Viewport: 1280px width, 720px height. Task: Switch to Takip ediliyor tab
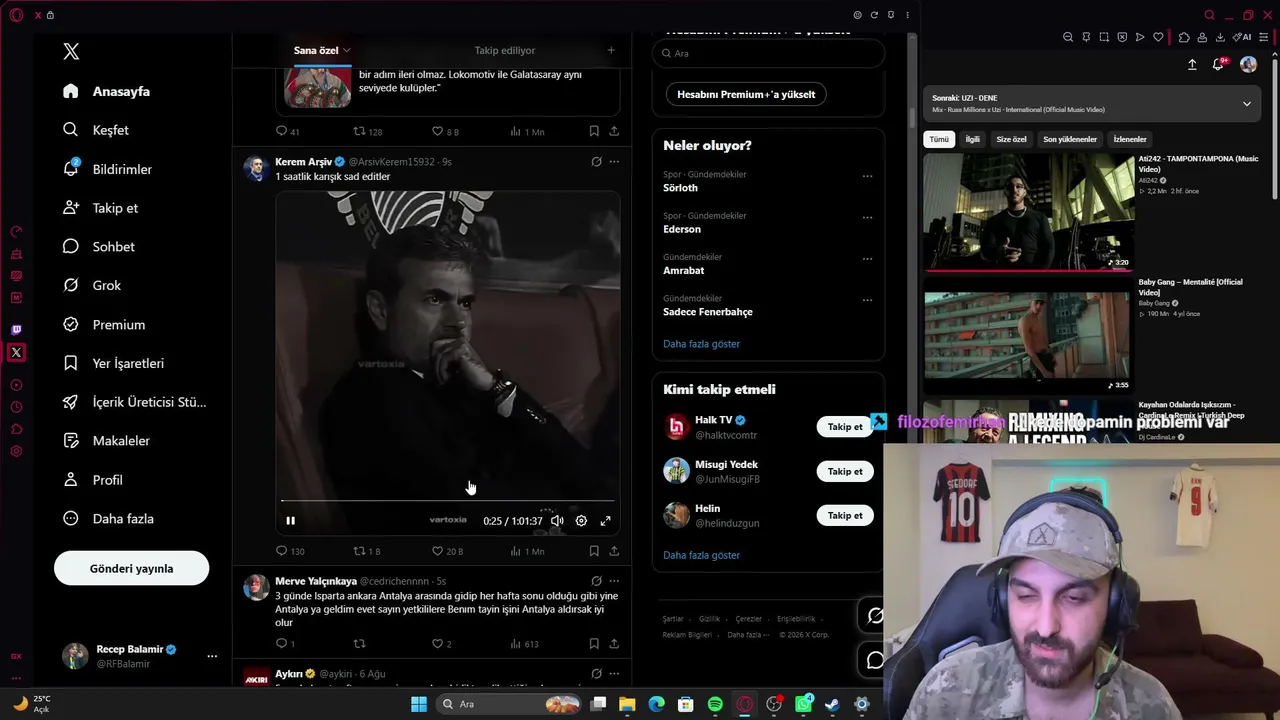click(x=505, y=50)
